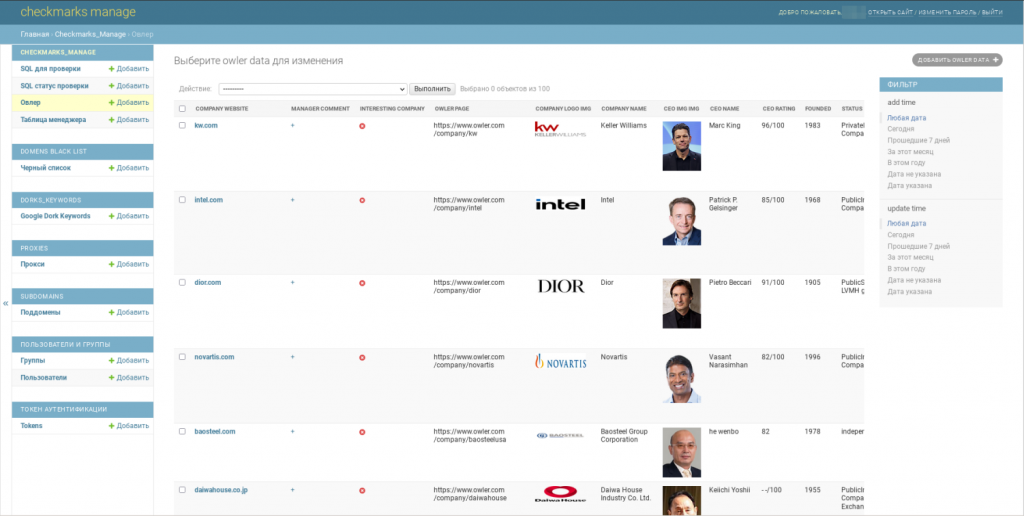Check the kw.com row checkbox
The width and height of the screenshot is (1024, 516).
pos(182,125)
